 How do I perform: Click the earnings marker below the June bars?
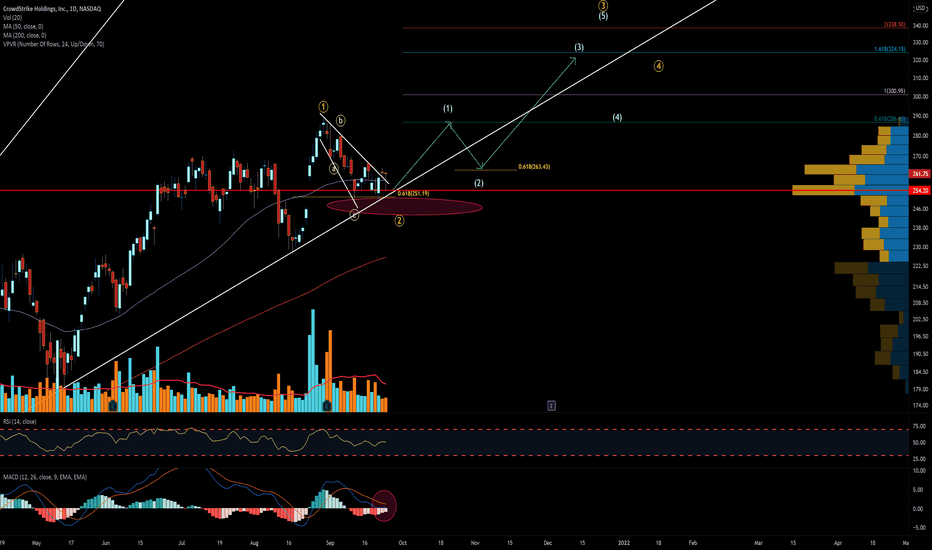coord(113,406)
